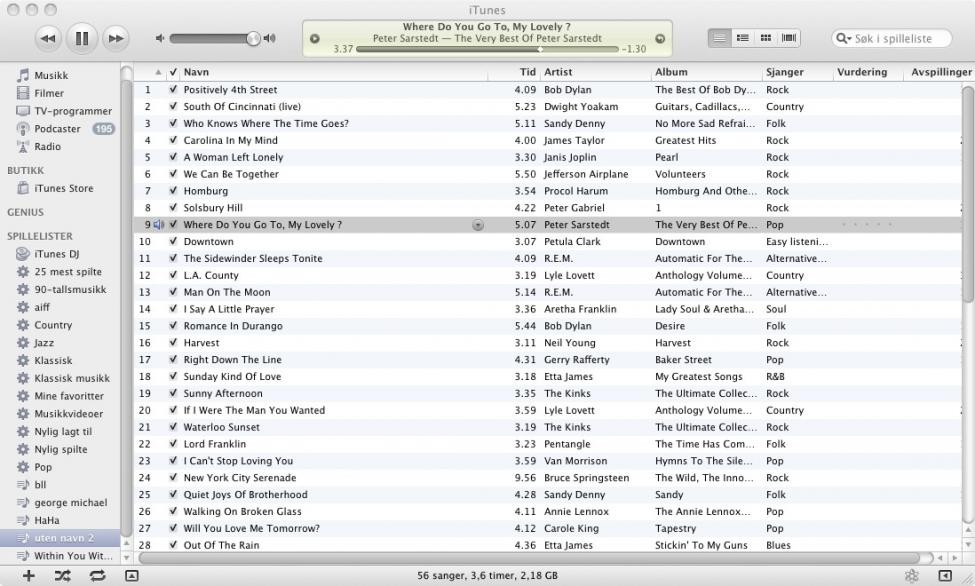Open TV-programmer library
Viewport: 975px width, 586px height.
tap(73, 111)
